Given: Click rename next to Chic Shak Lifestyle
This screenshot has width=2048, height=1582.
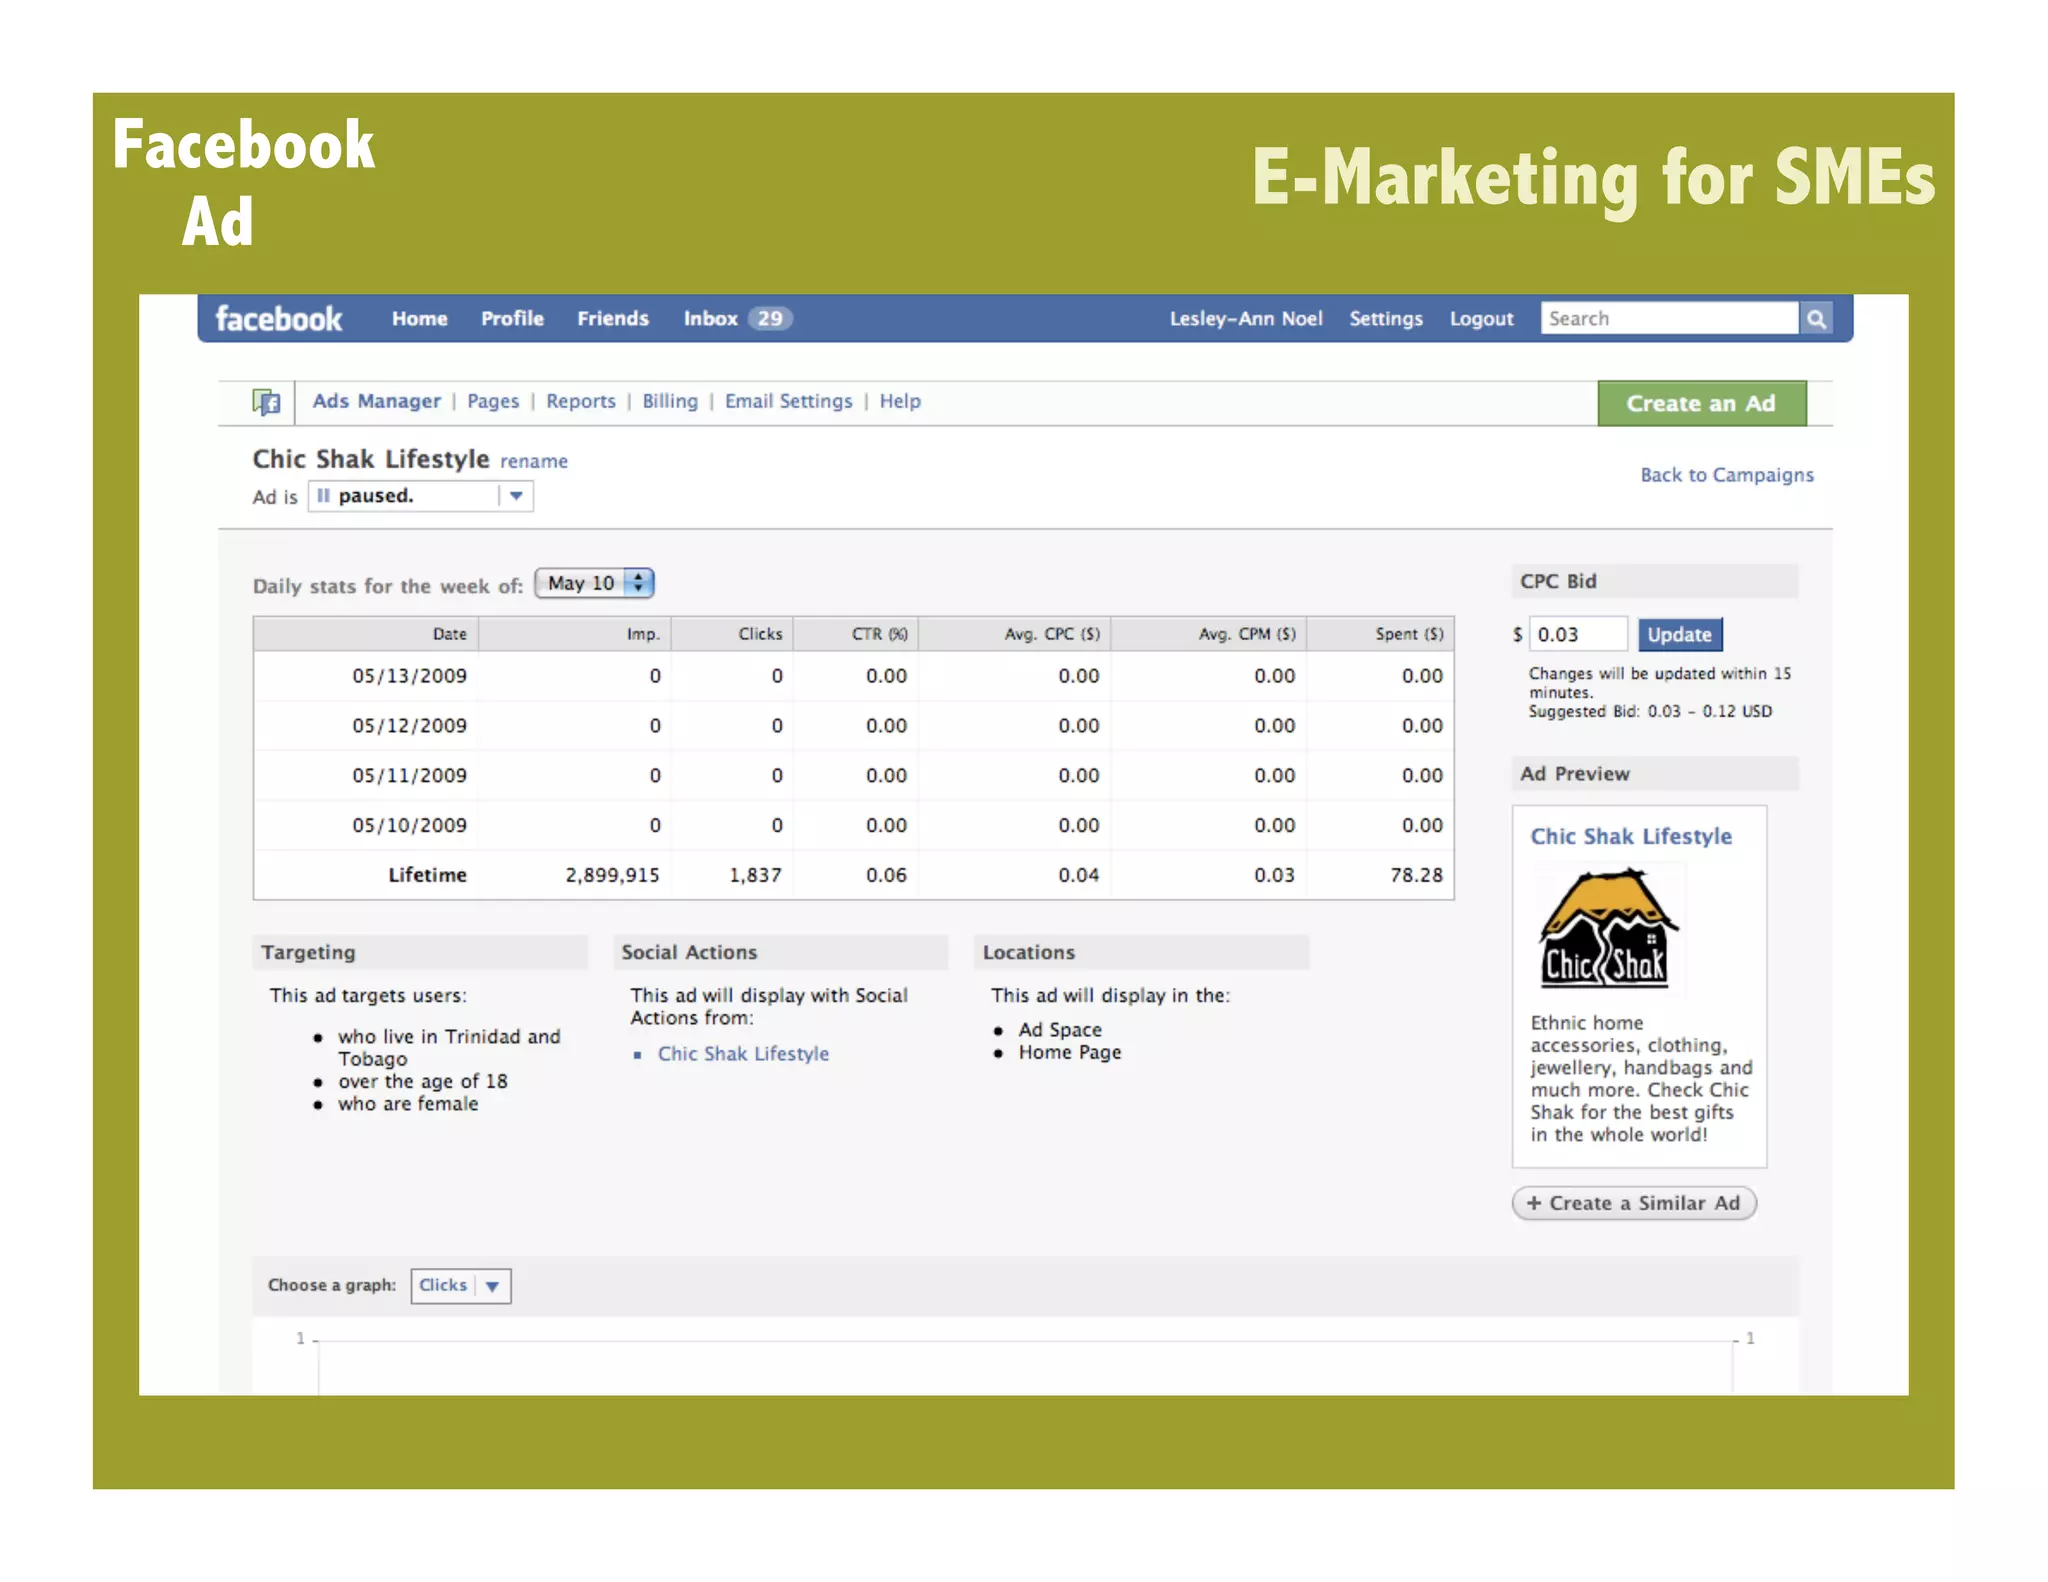Looking at the screenshot, I should click(x=534, y=461).
